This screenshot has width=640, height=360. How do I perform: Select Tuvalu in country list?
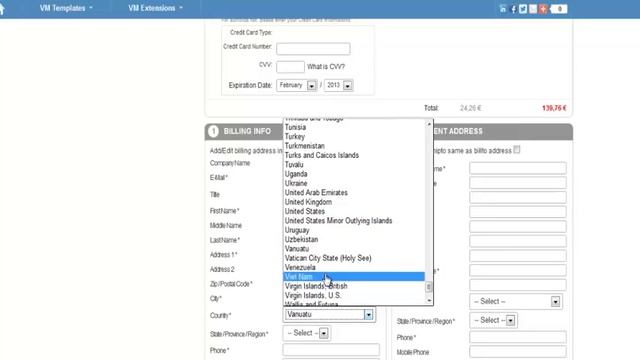pyautogui.click(x=354, y=165)
